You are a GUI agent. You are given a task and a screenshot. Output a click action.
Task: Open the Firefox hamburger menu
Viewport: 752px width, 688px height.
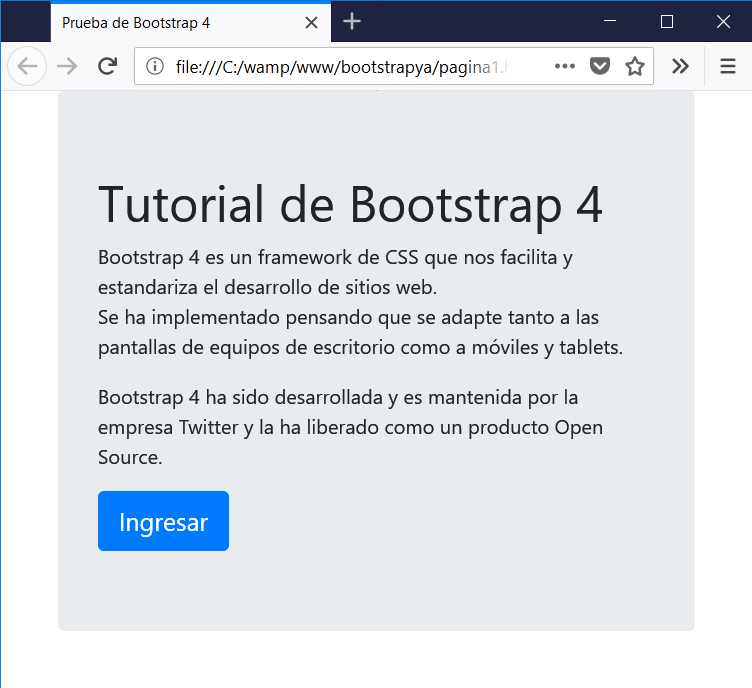pos(728,66)
